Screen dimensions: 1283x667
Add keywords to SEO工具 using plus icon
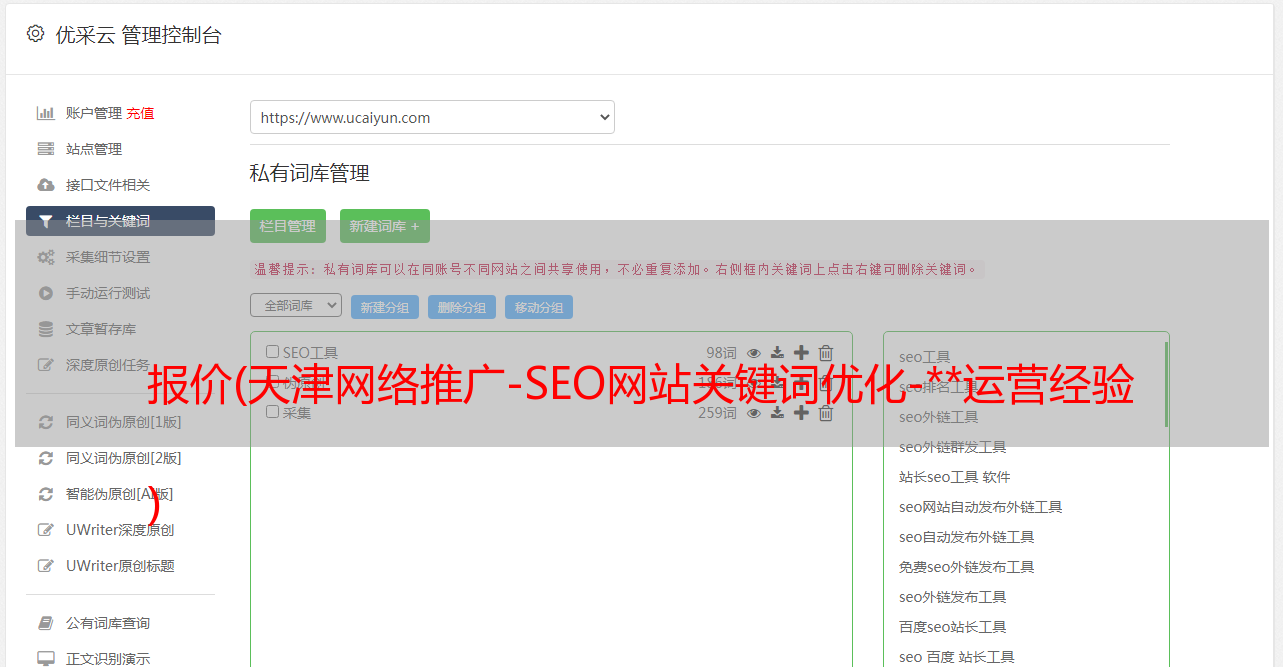click(x=801, y=353)
